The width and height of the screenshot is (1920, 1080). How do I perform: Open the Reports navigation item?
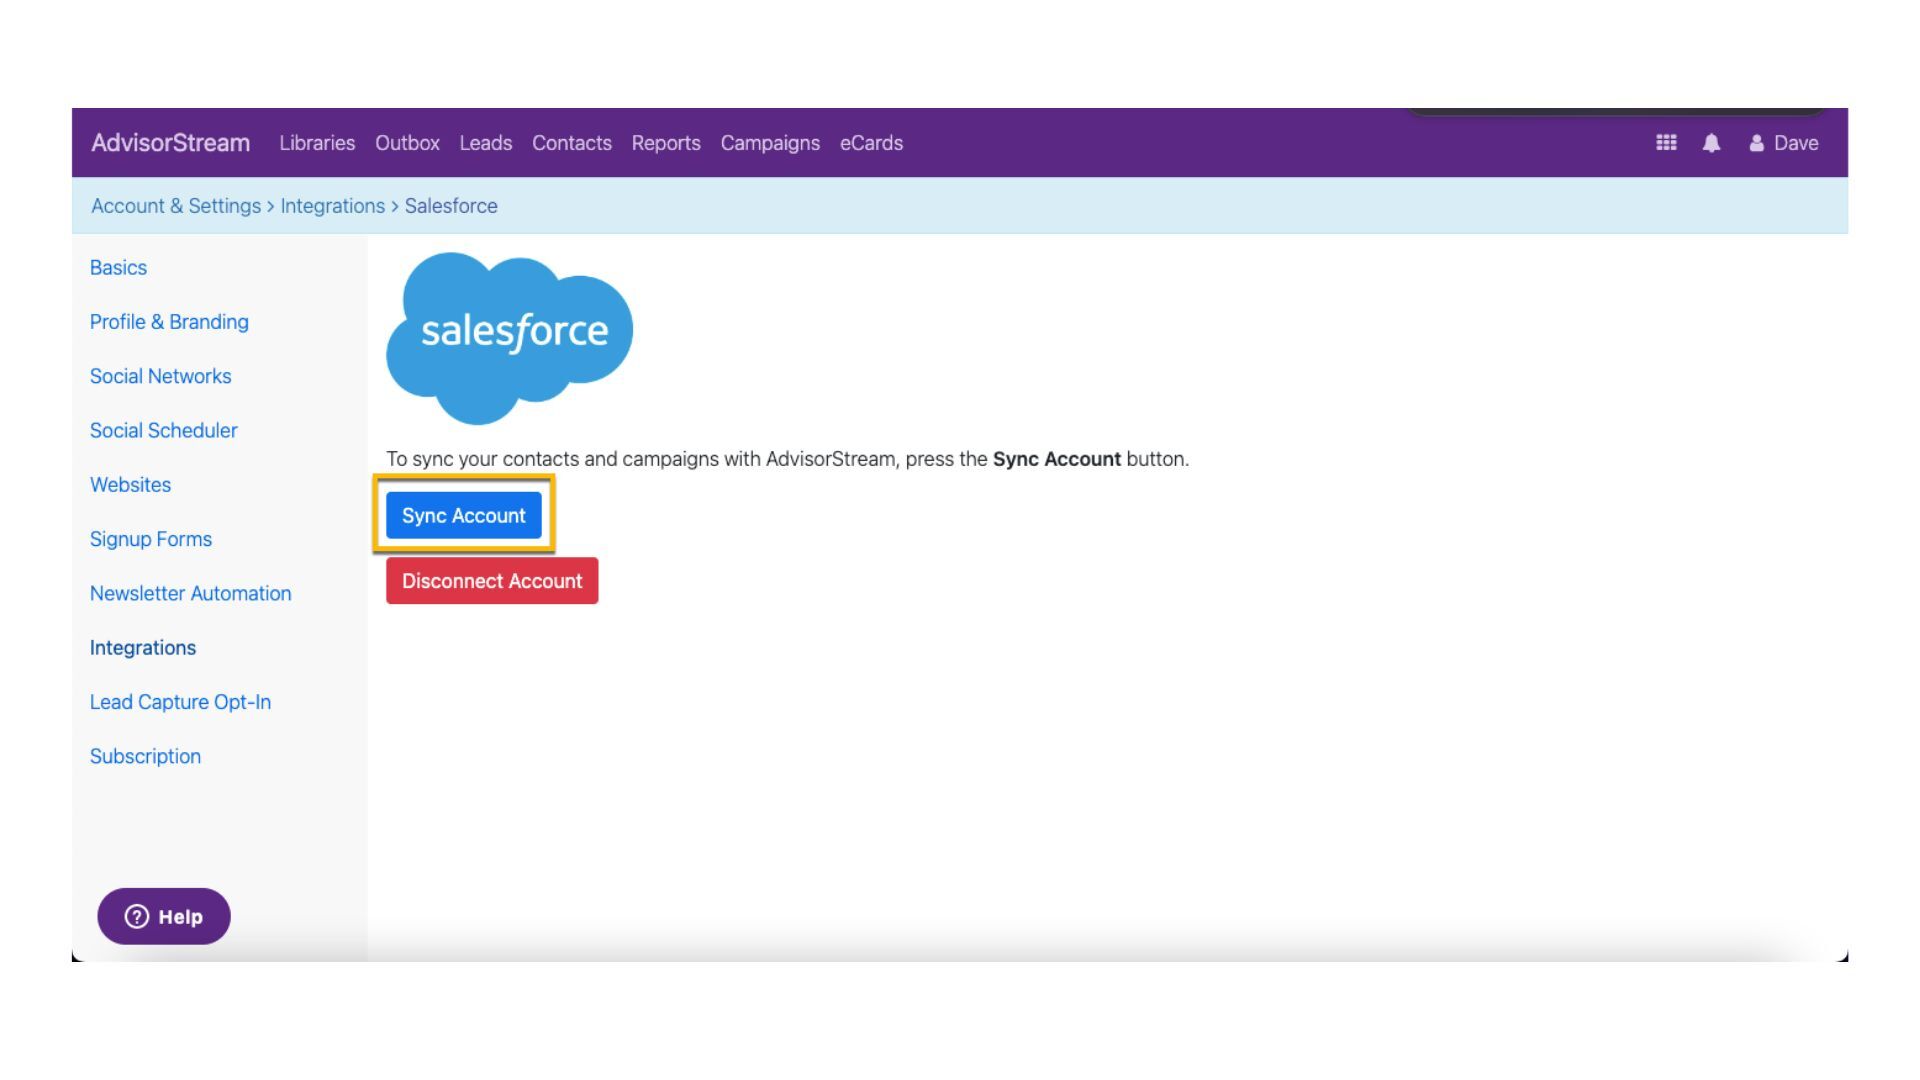(x=666, y=143)
